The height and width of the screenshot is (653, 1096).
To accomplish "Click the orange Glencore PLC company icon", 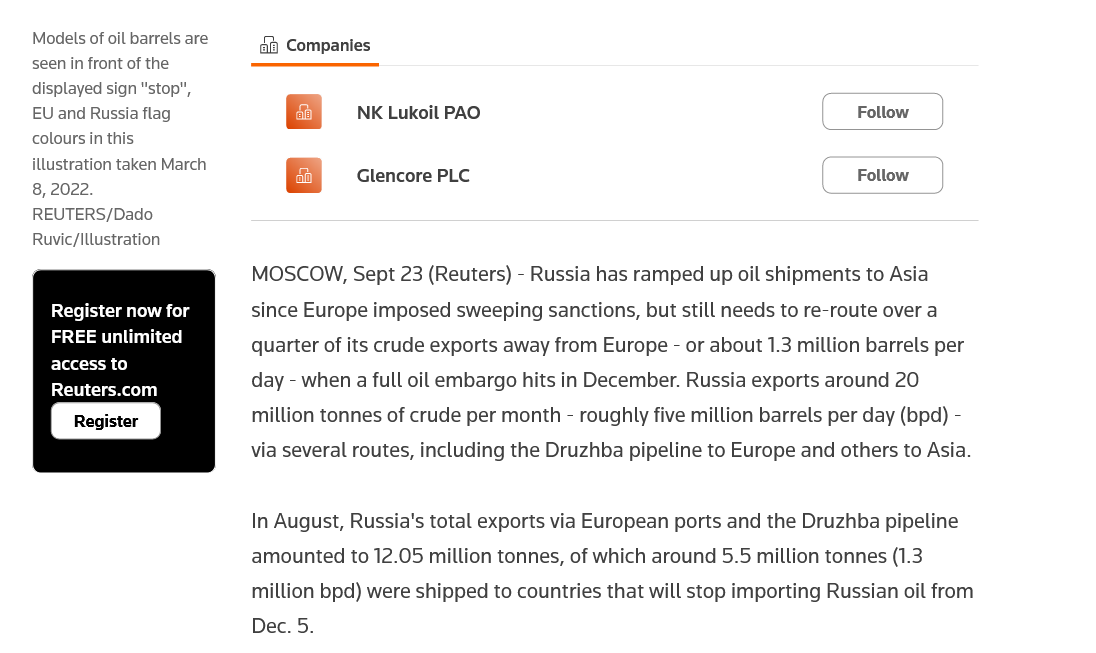I will 304,175.
